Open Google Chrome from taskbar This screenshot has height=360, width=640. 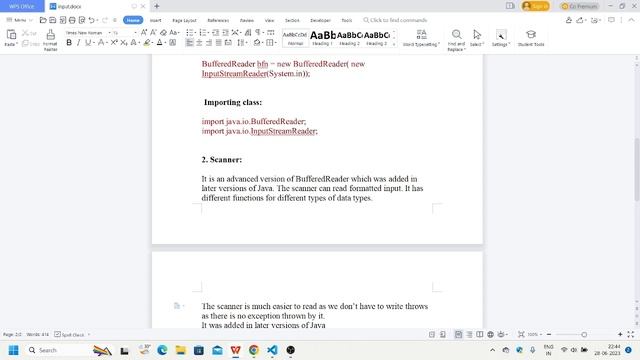tap(254, 350)
